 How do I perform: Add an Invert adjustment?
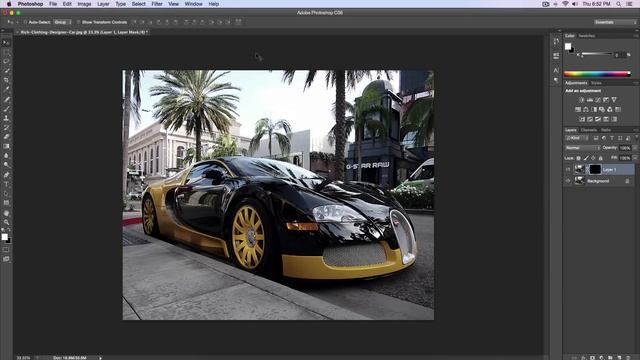pos(582,119)
